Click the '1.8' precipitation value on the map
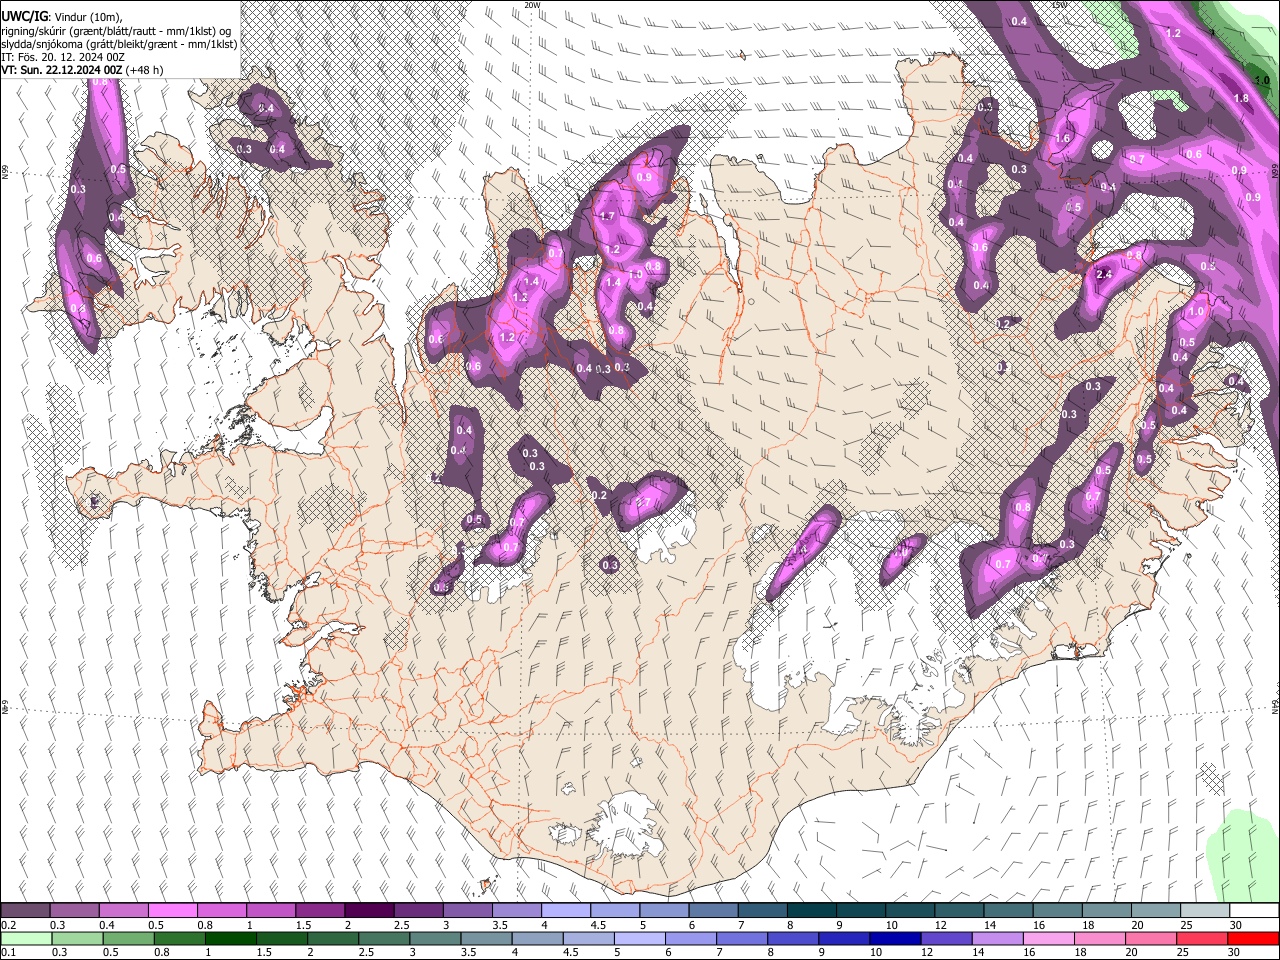The width and height of the screenshot is (1280, 960). (1241, 98)
